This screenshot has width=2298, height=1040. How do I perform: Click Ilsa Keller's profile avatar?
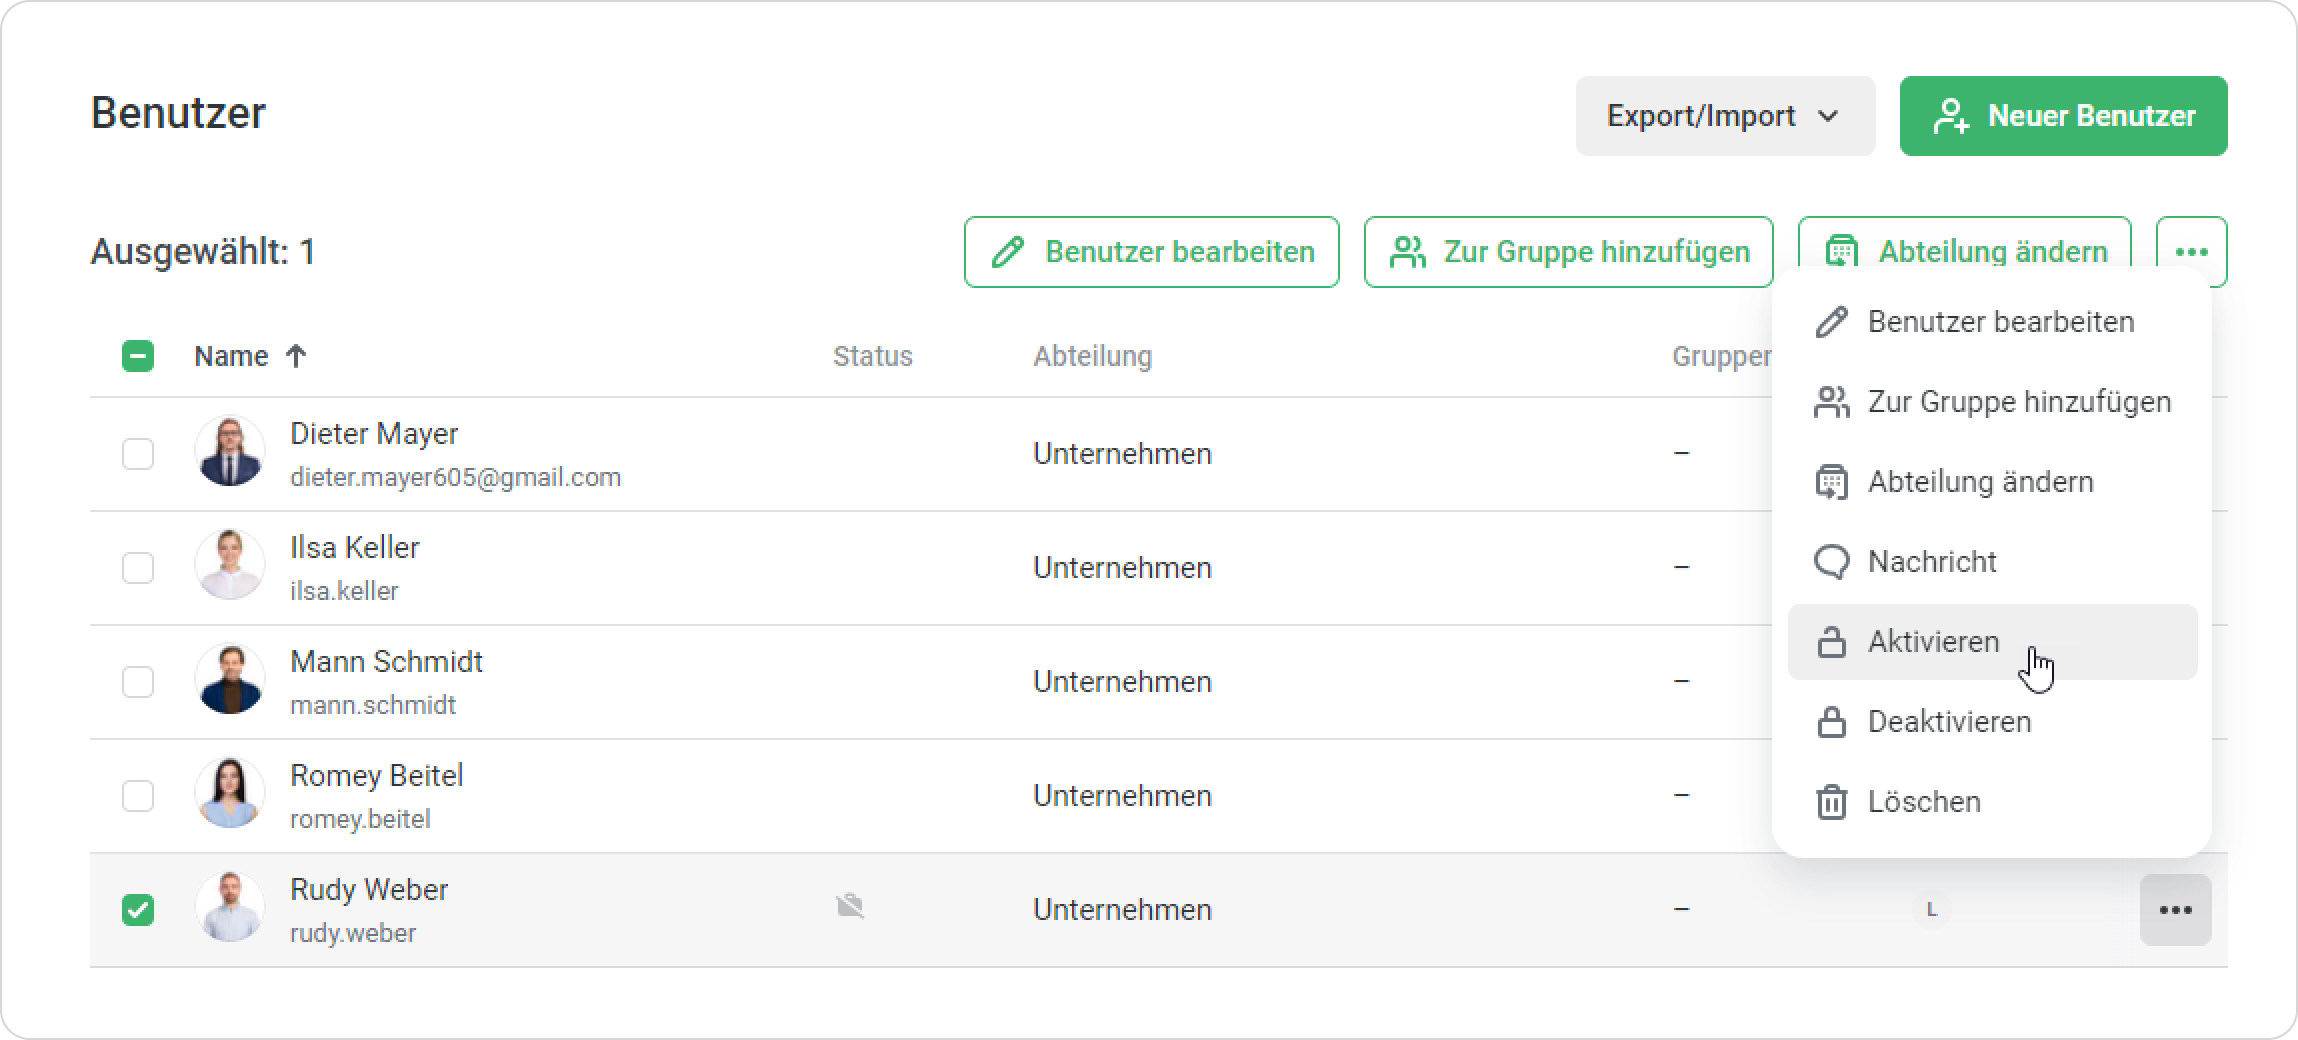click(x=230, y=566)
